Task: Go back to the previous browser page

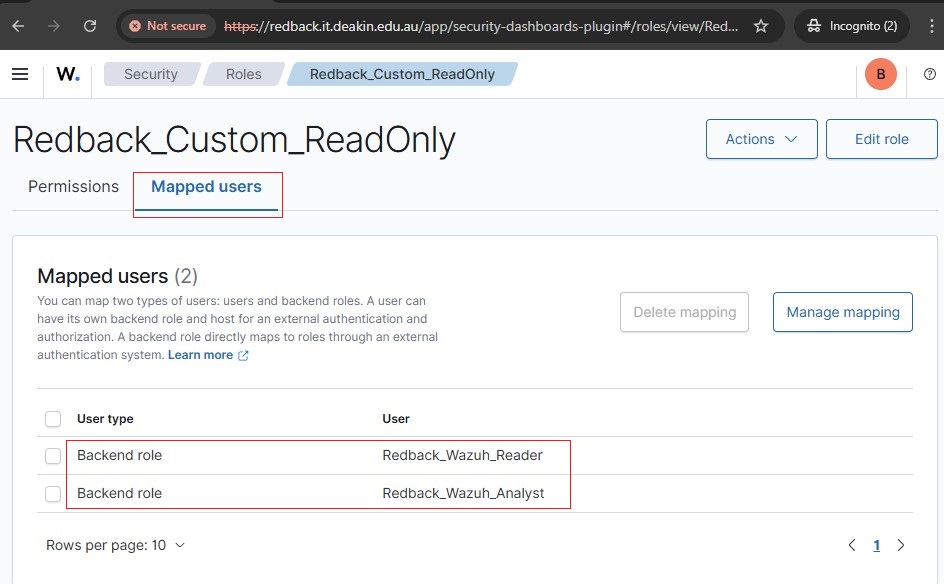Action: [19, 26]
